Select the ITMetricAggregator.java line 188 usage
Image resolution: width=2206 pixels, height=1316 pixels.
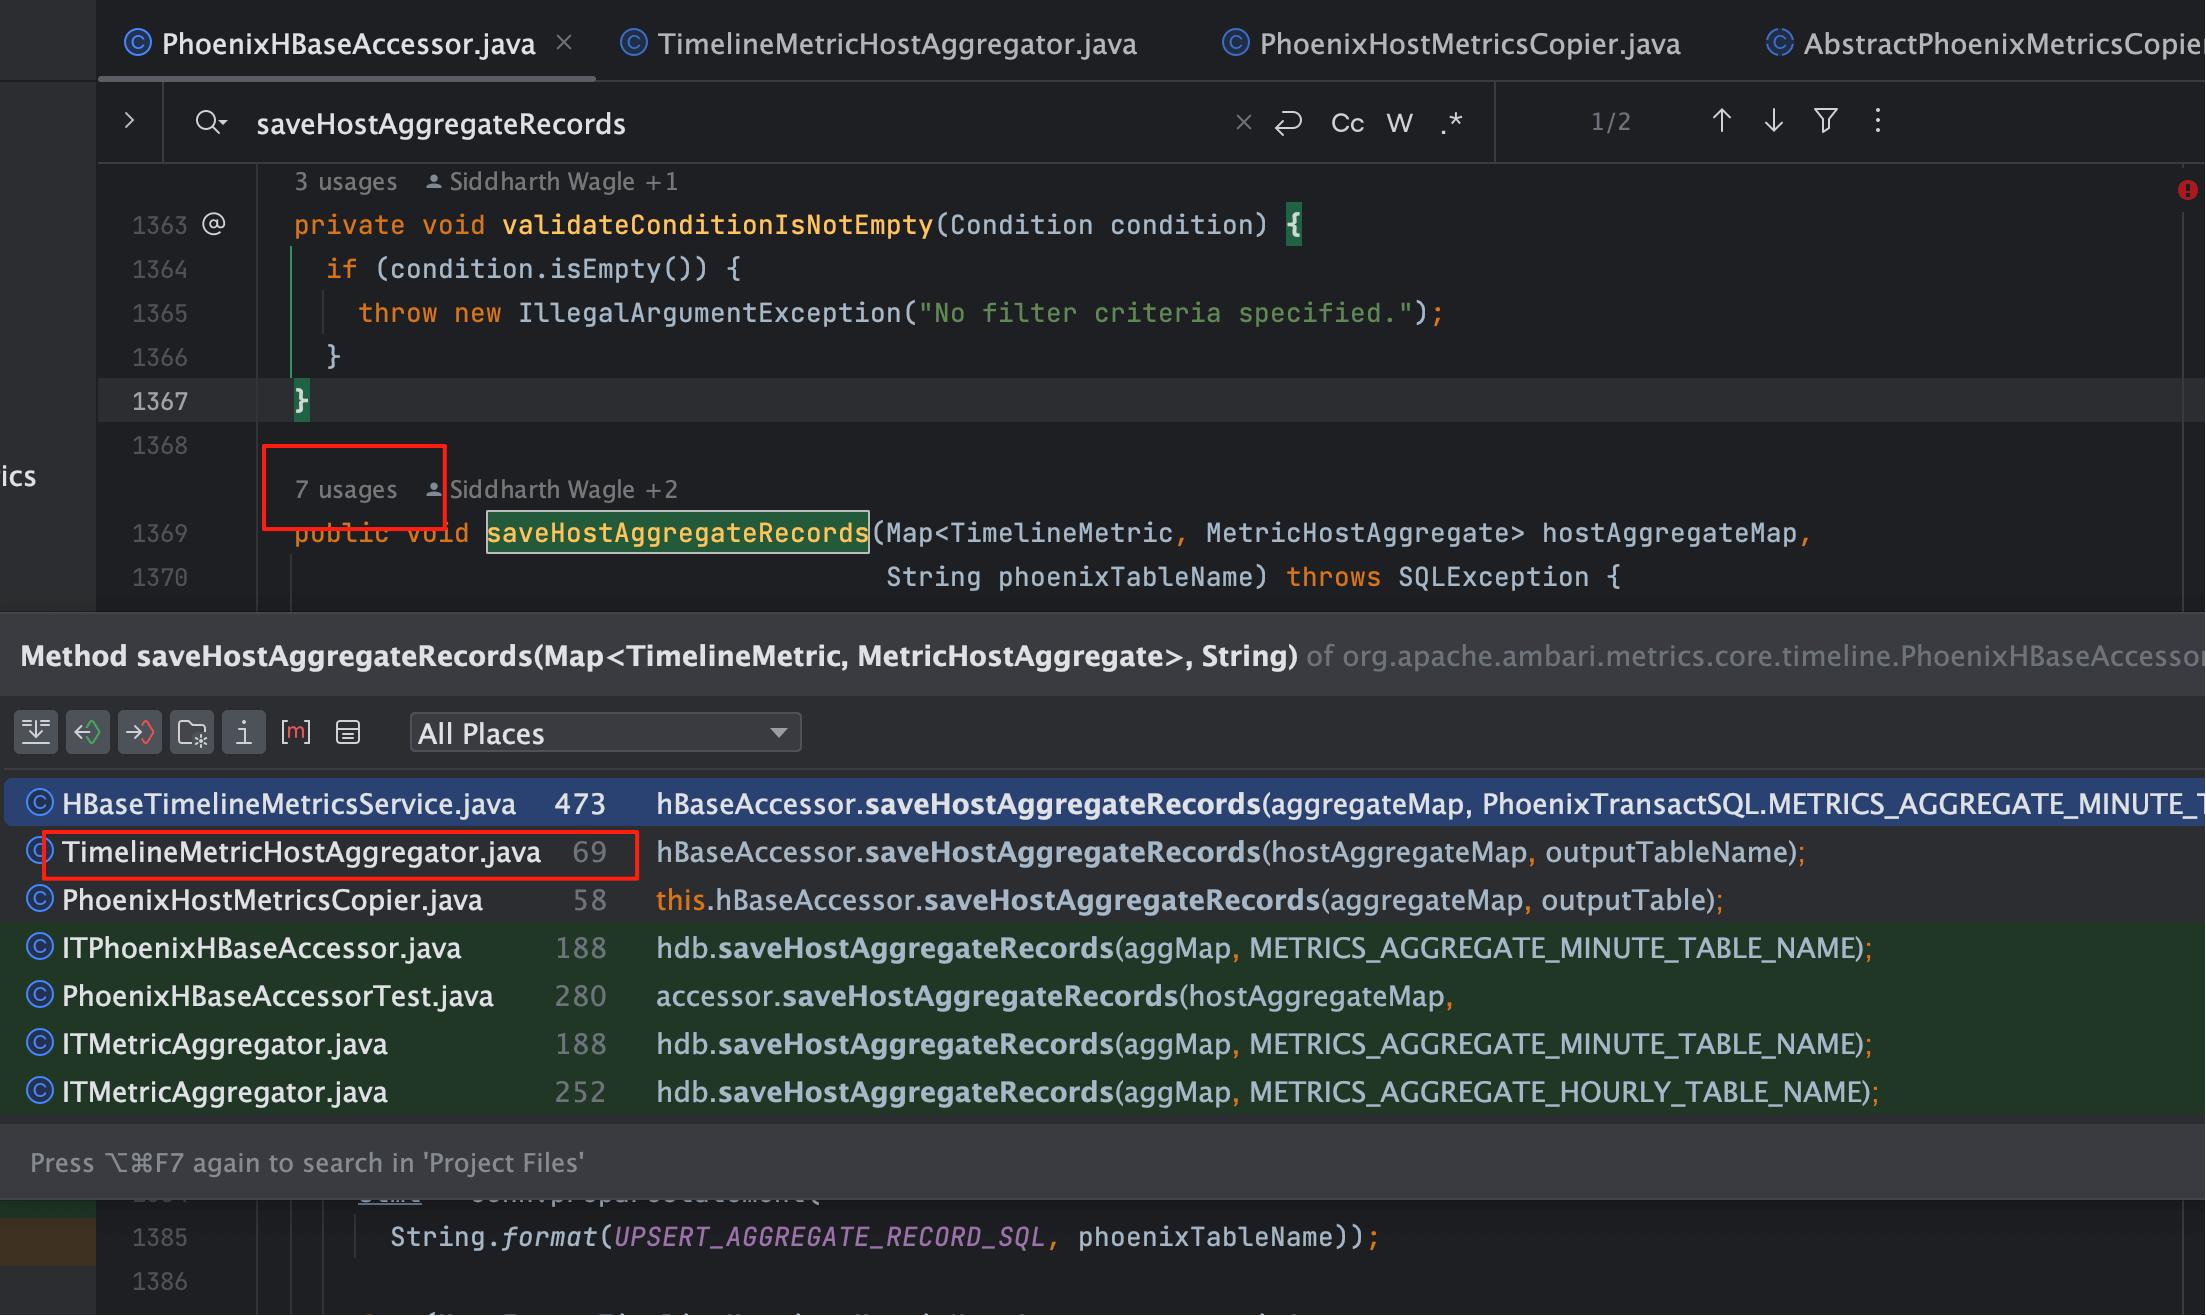(x=1102, y=1044)
